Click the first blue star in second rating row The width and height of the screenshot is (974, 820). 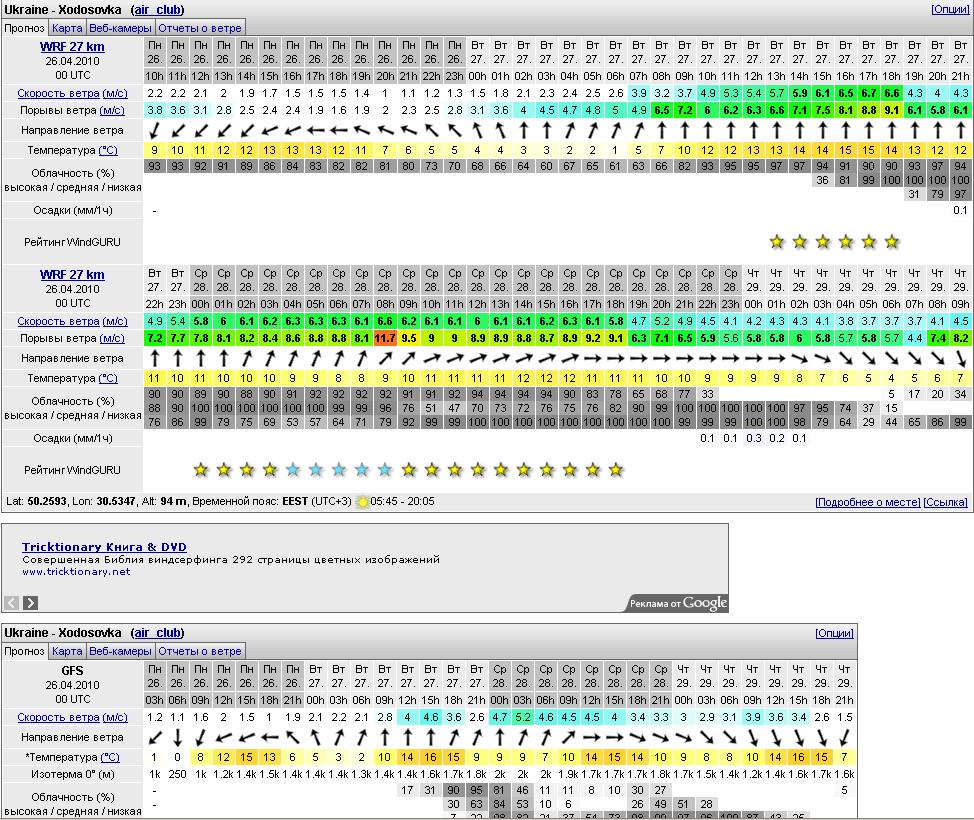[x=293, y=470]
